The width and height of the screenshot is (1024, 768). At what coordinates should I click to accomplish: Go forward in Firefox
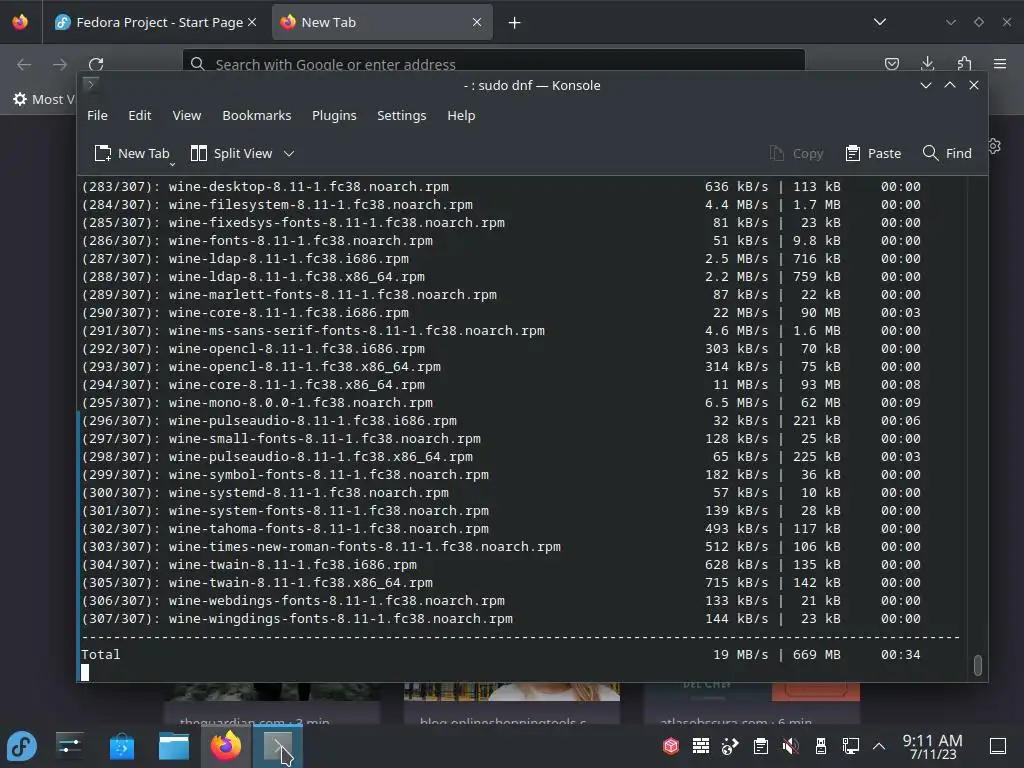(x=60, y=64)
